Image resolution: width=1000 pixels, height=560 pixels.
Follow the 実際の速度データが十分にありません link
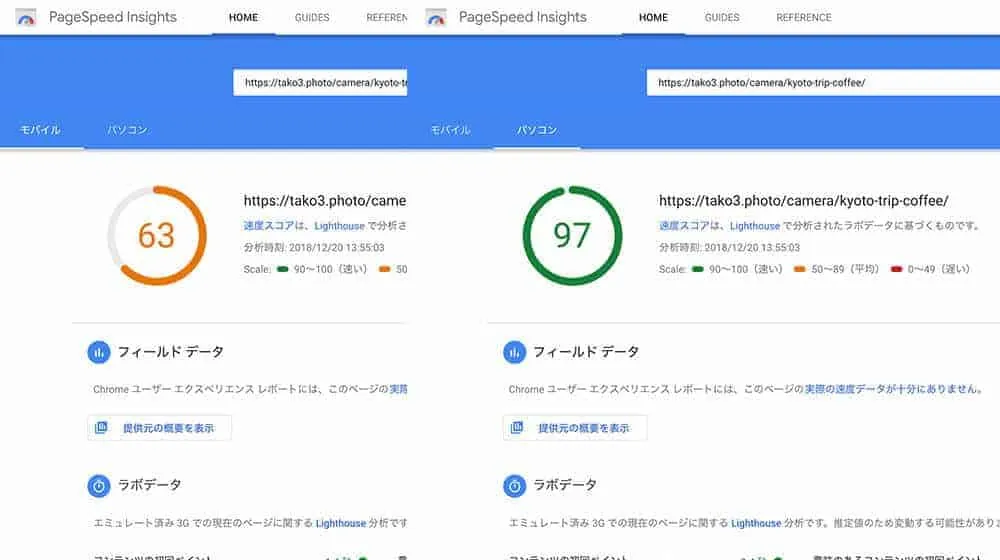point(893,389)
